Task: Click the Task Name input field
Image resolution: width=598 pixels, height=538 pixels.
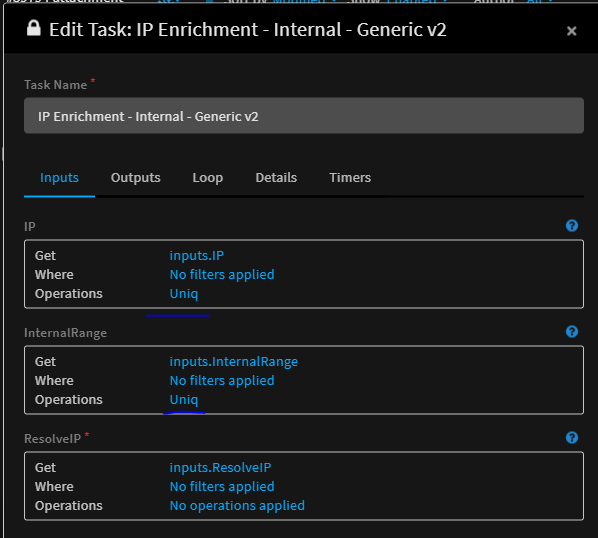Action: tap(304, 116)
